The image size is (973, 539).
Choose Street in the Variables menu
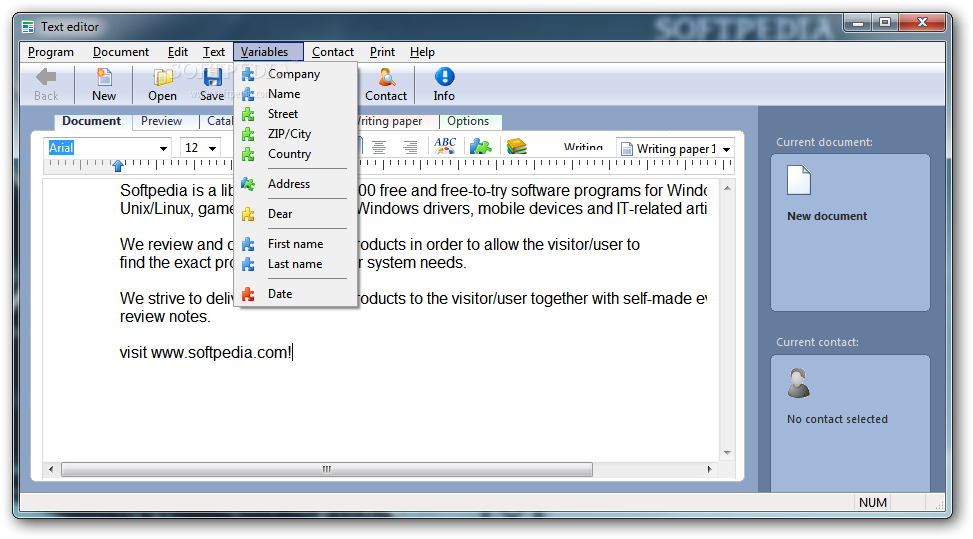coord(295,114)
